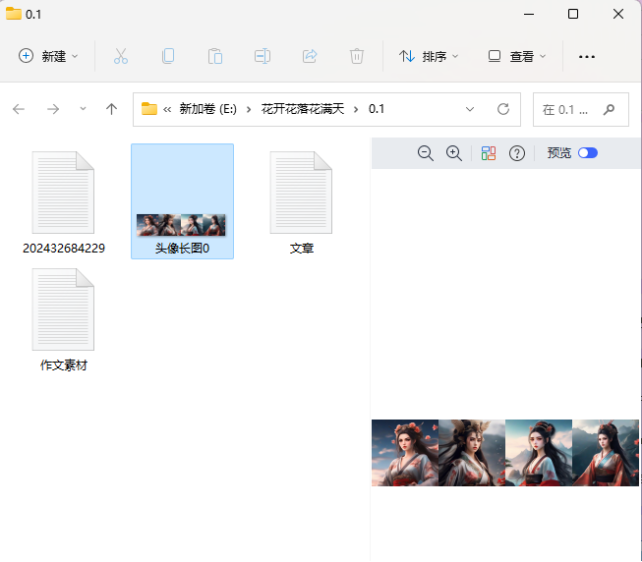The height and width of the screenshot is (562, 642).
Task: Click the Share icon in toolbar
Action: [x=310, y=56]
